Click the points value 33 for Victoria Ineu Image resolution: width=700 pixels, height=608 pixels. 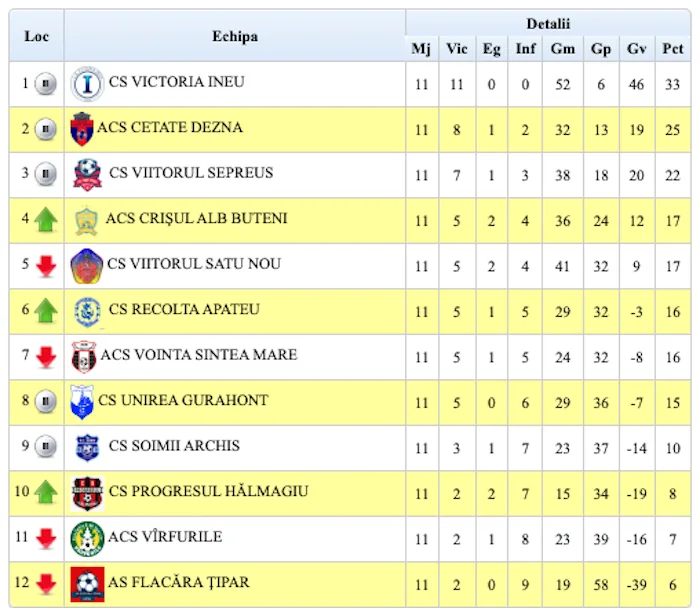(672, 84)
